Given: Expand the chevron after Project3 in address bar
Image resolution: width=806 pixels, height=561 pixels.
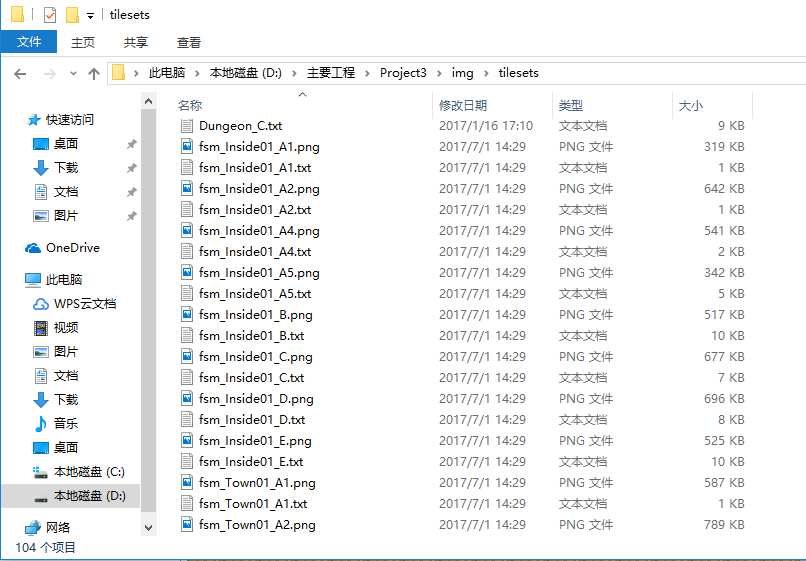Looking at the screenshot, I should pyautogui.click(x=439, y=74).
